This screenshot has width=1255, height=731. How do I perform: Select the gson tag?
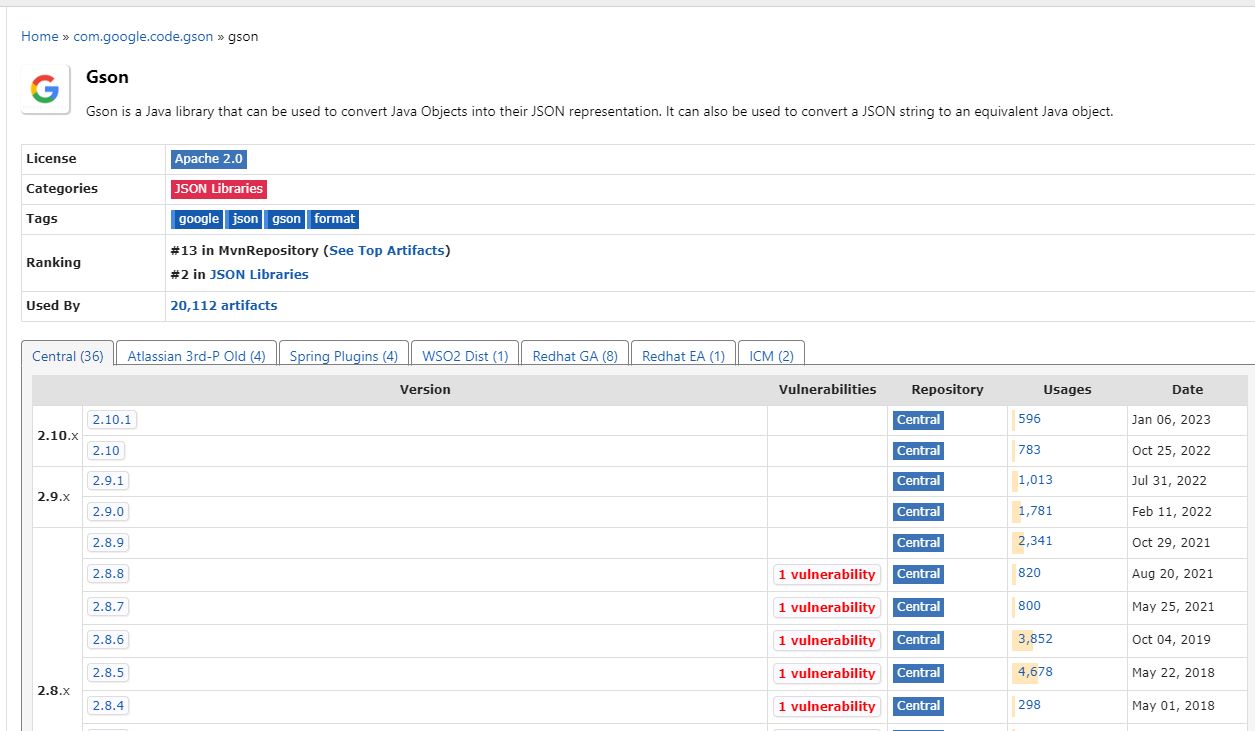(286, 219)
